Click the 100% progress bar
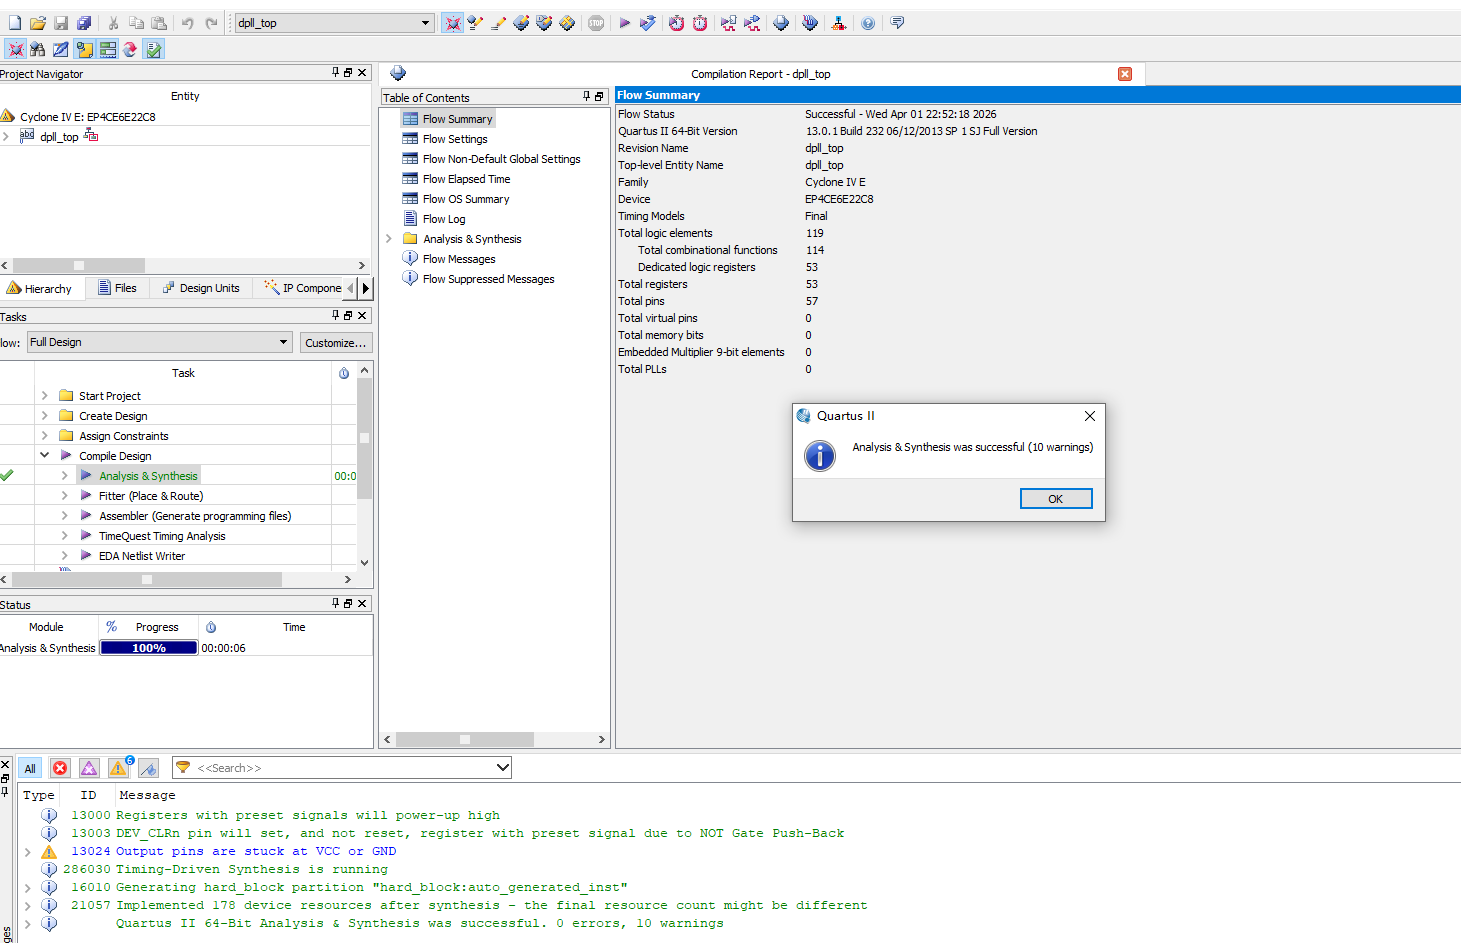Screen dimensions: 1461x943 (149, 648)
